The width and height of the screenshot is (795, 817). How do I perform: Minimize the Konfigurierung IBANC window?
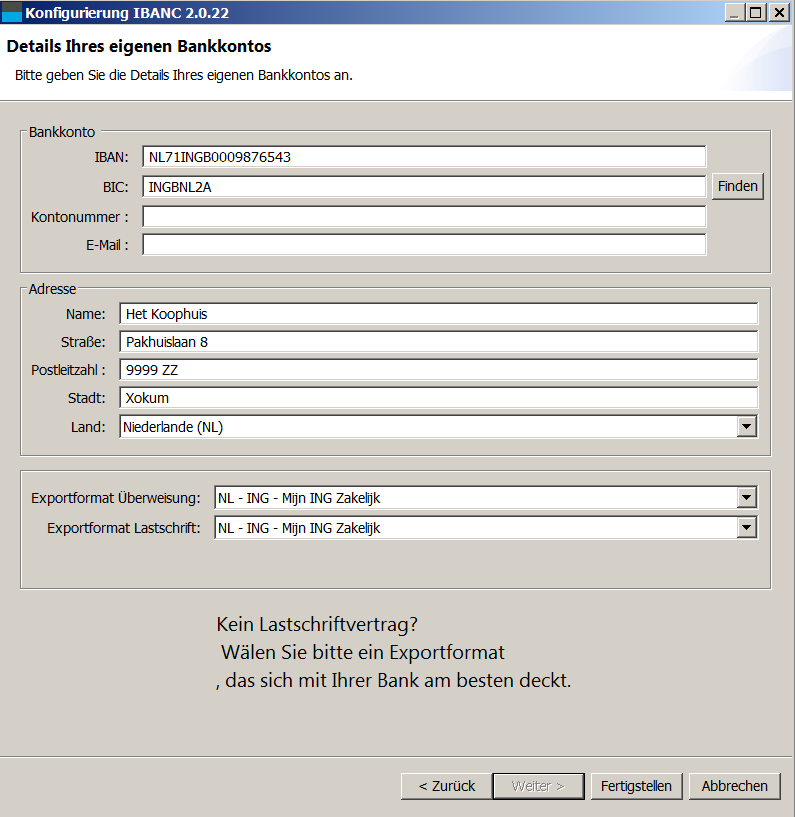tap(734, 13)
